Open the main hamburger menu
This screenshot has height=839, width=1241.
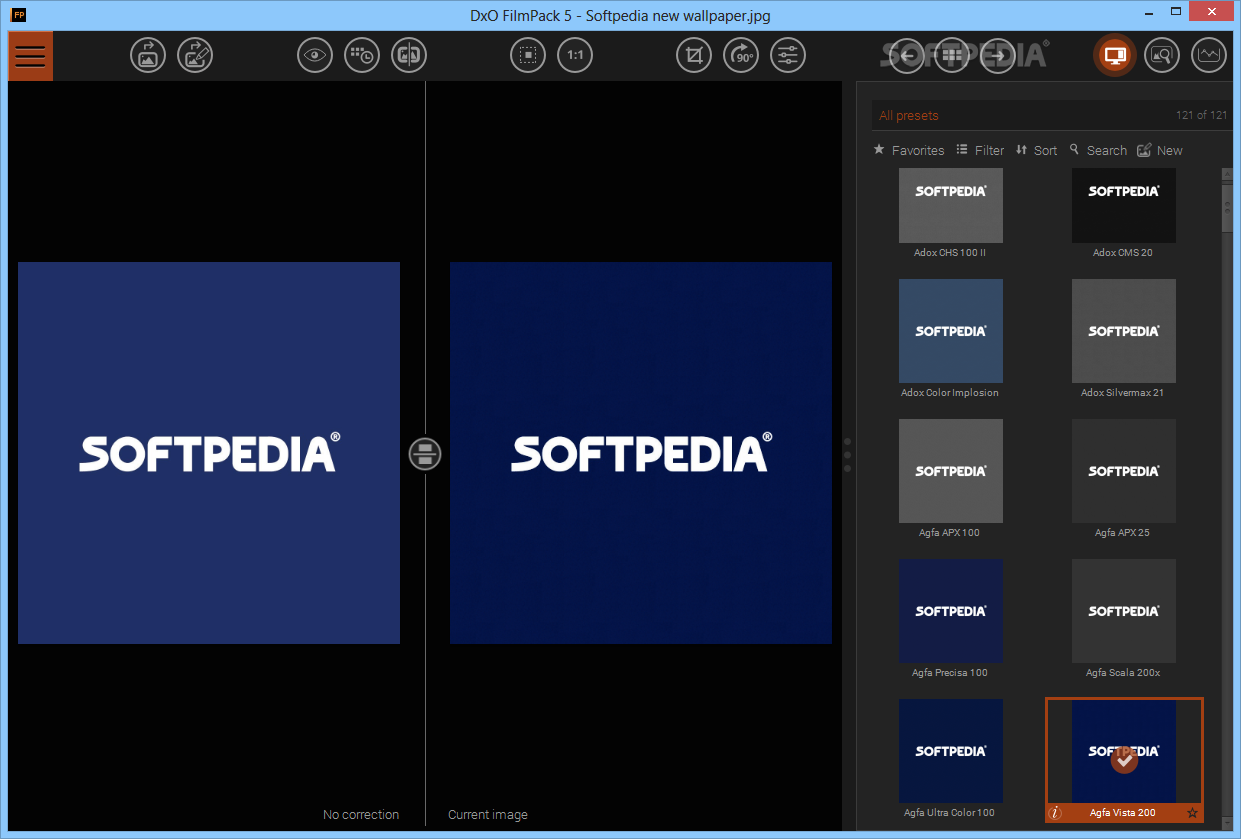pyautogui.click(x=30, y=56)
